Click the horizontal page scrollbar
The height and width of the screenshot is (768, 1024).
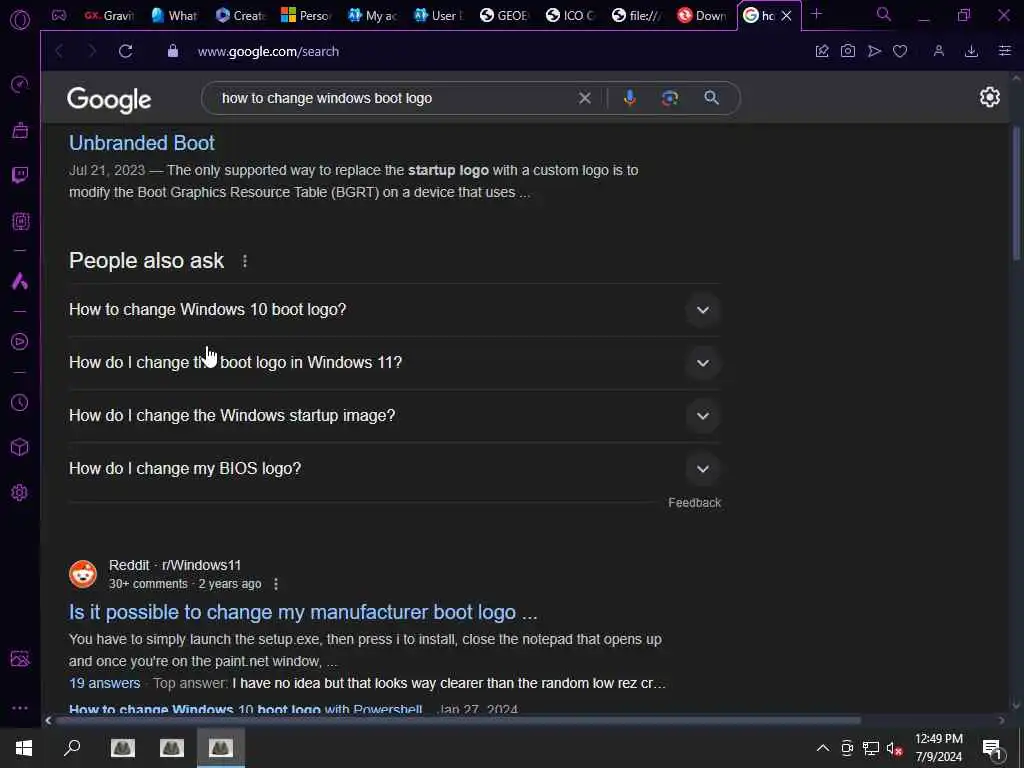[x=458, y=720]
